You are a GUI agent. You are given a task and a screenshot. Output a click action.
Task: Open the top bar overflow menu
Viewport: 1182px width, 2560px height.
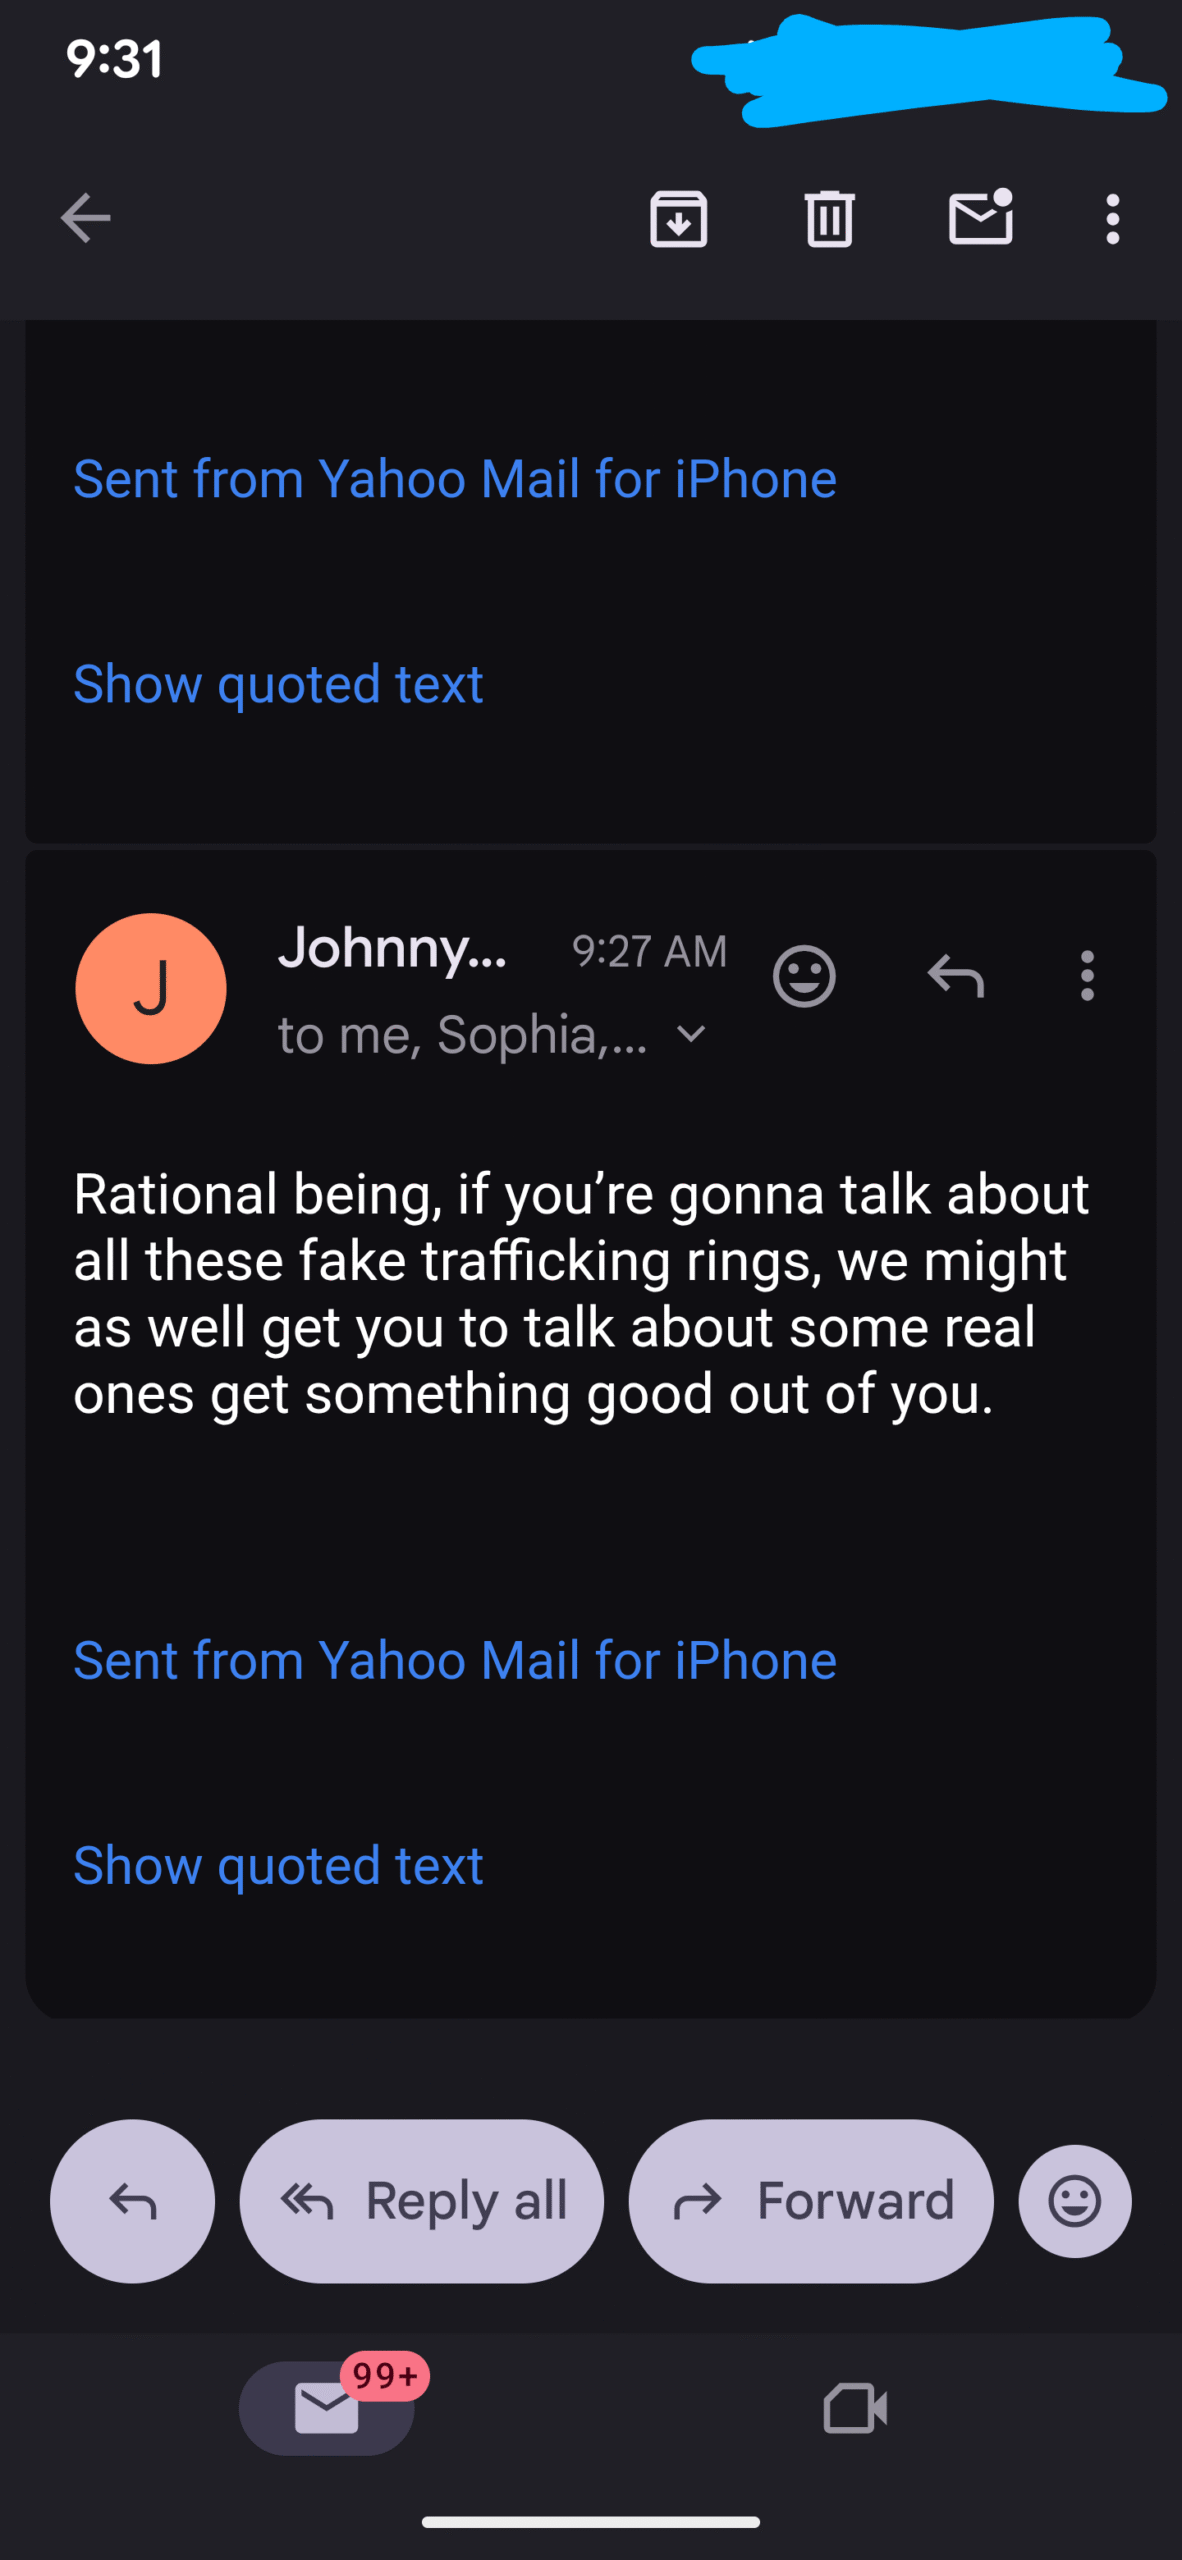pos(1112,218)
